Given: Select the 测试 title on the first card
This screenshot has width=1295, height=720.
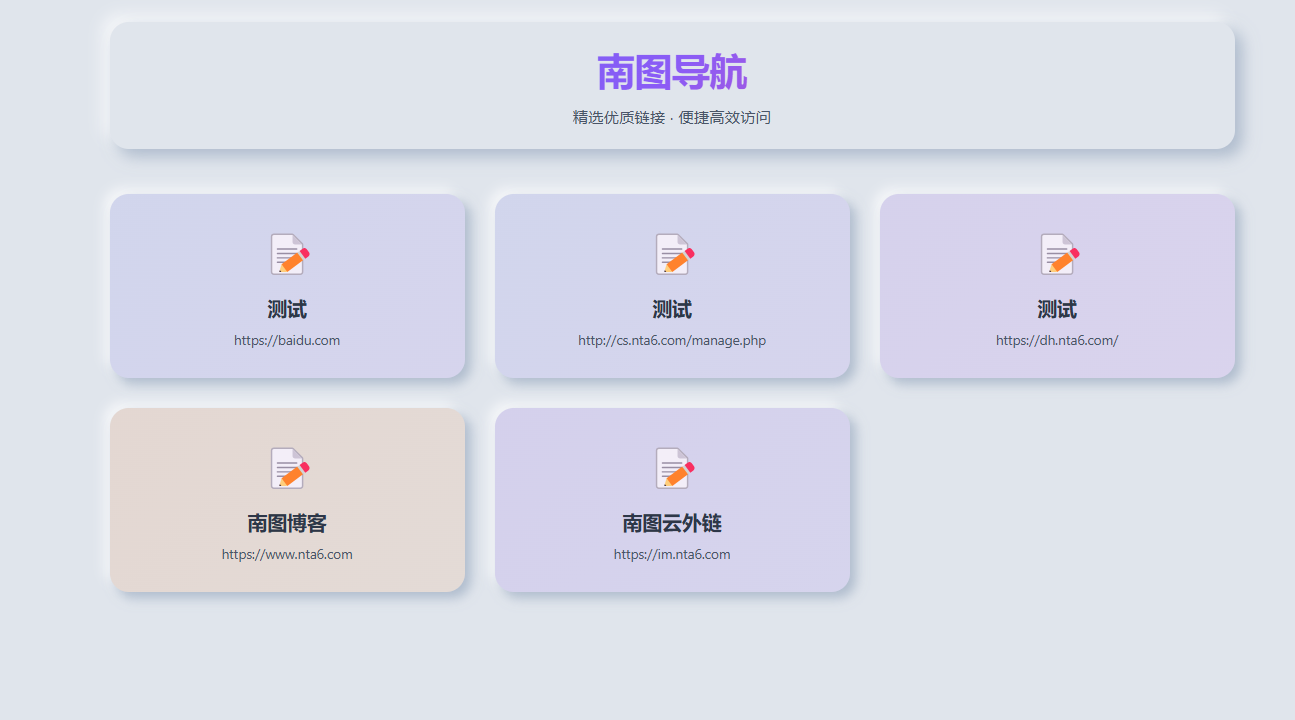Looking at the screenshot, I should (x=288, y=309).
